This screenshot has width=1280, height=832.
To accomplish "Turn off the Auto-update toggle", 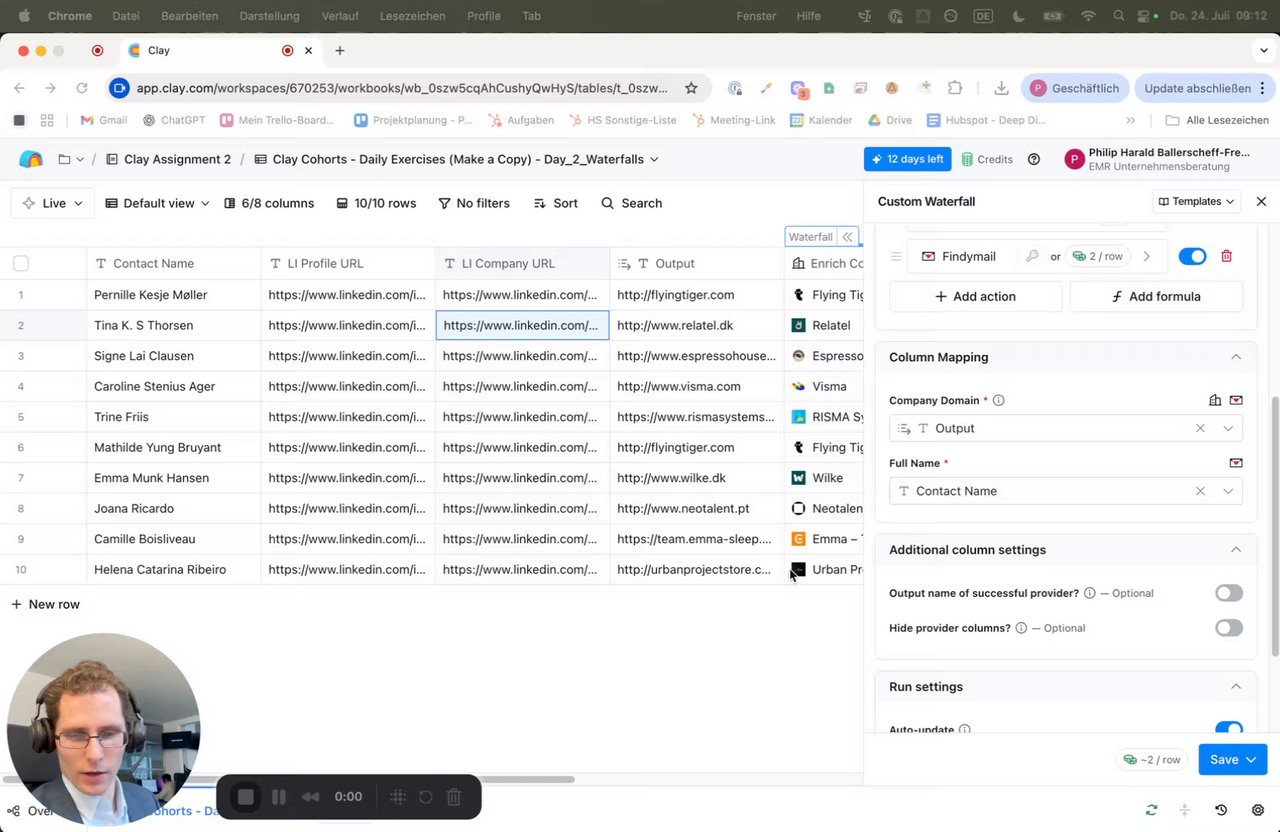I will [x=1229, y=729].
